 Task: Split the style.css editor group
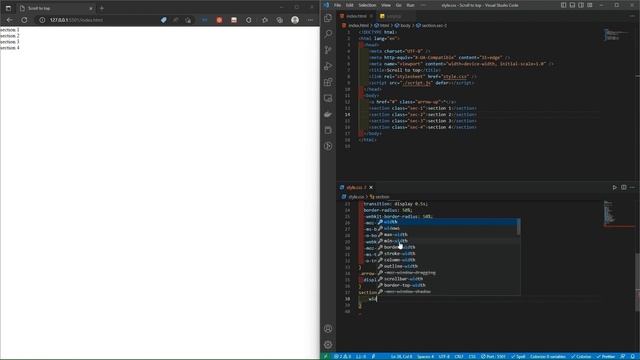click(624, 187)
